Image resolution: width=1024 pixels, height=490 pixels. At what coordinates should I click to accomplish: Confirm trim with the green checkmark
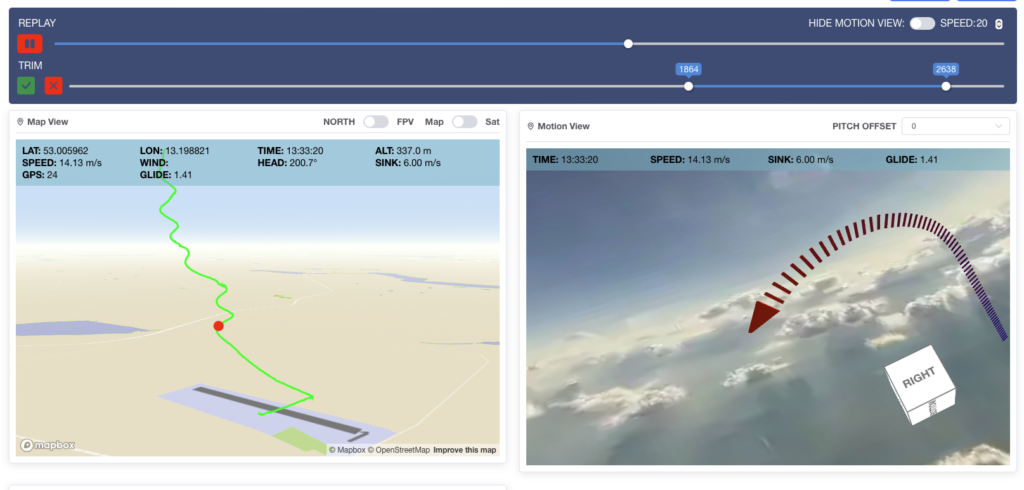pos(26,86)
